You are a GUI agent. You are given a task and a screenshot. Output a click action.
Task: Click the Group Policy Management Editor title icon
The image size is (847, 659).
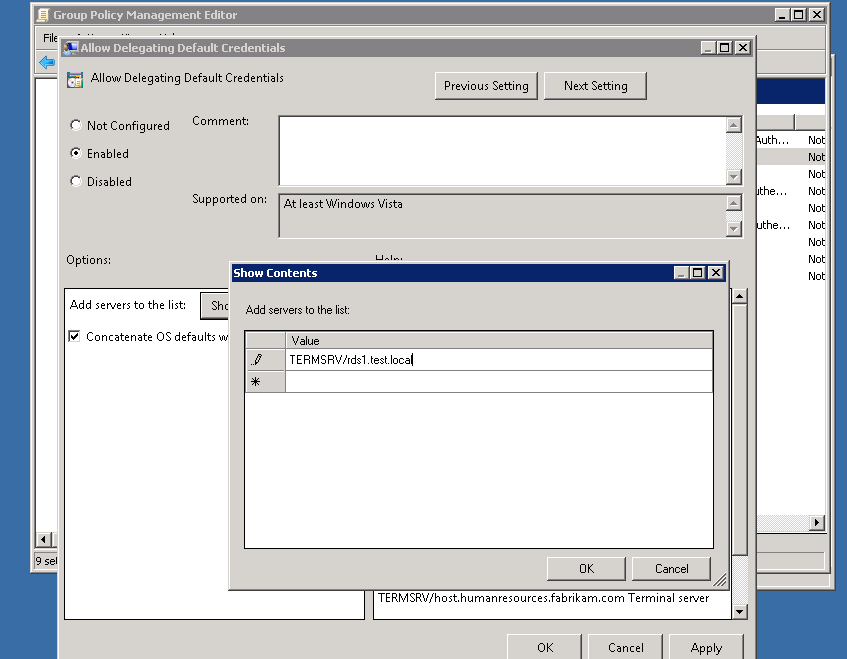coord(43,15)
